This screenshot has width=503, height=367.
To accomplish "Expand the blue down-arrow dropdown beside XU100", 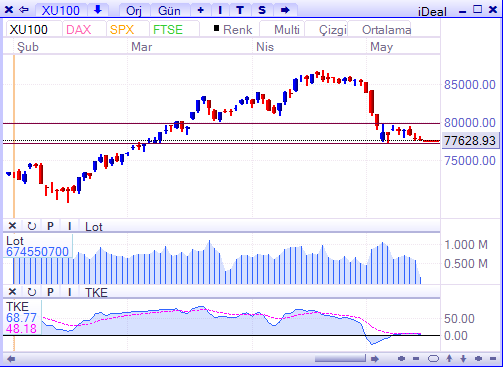I will (x=98, y=10).
